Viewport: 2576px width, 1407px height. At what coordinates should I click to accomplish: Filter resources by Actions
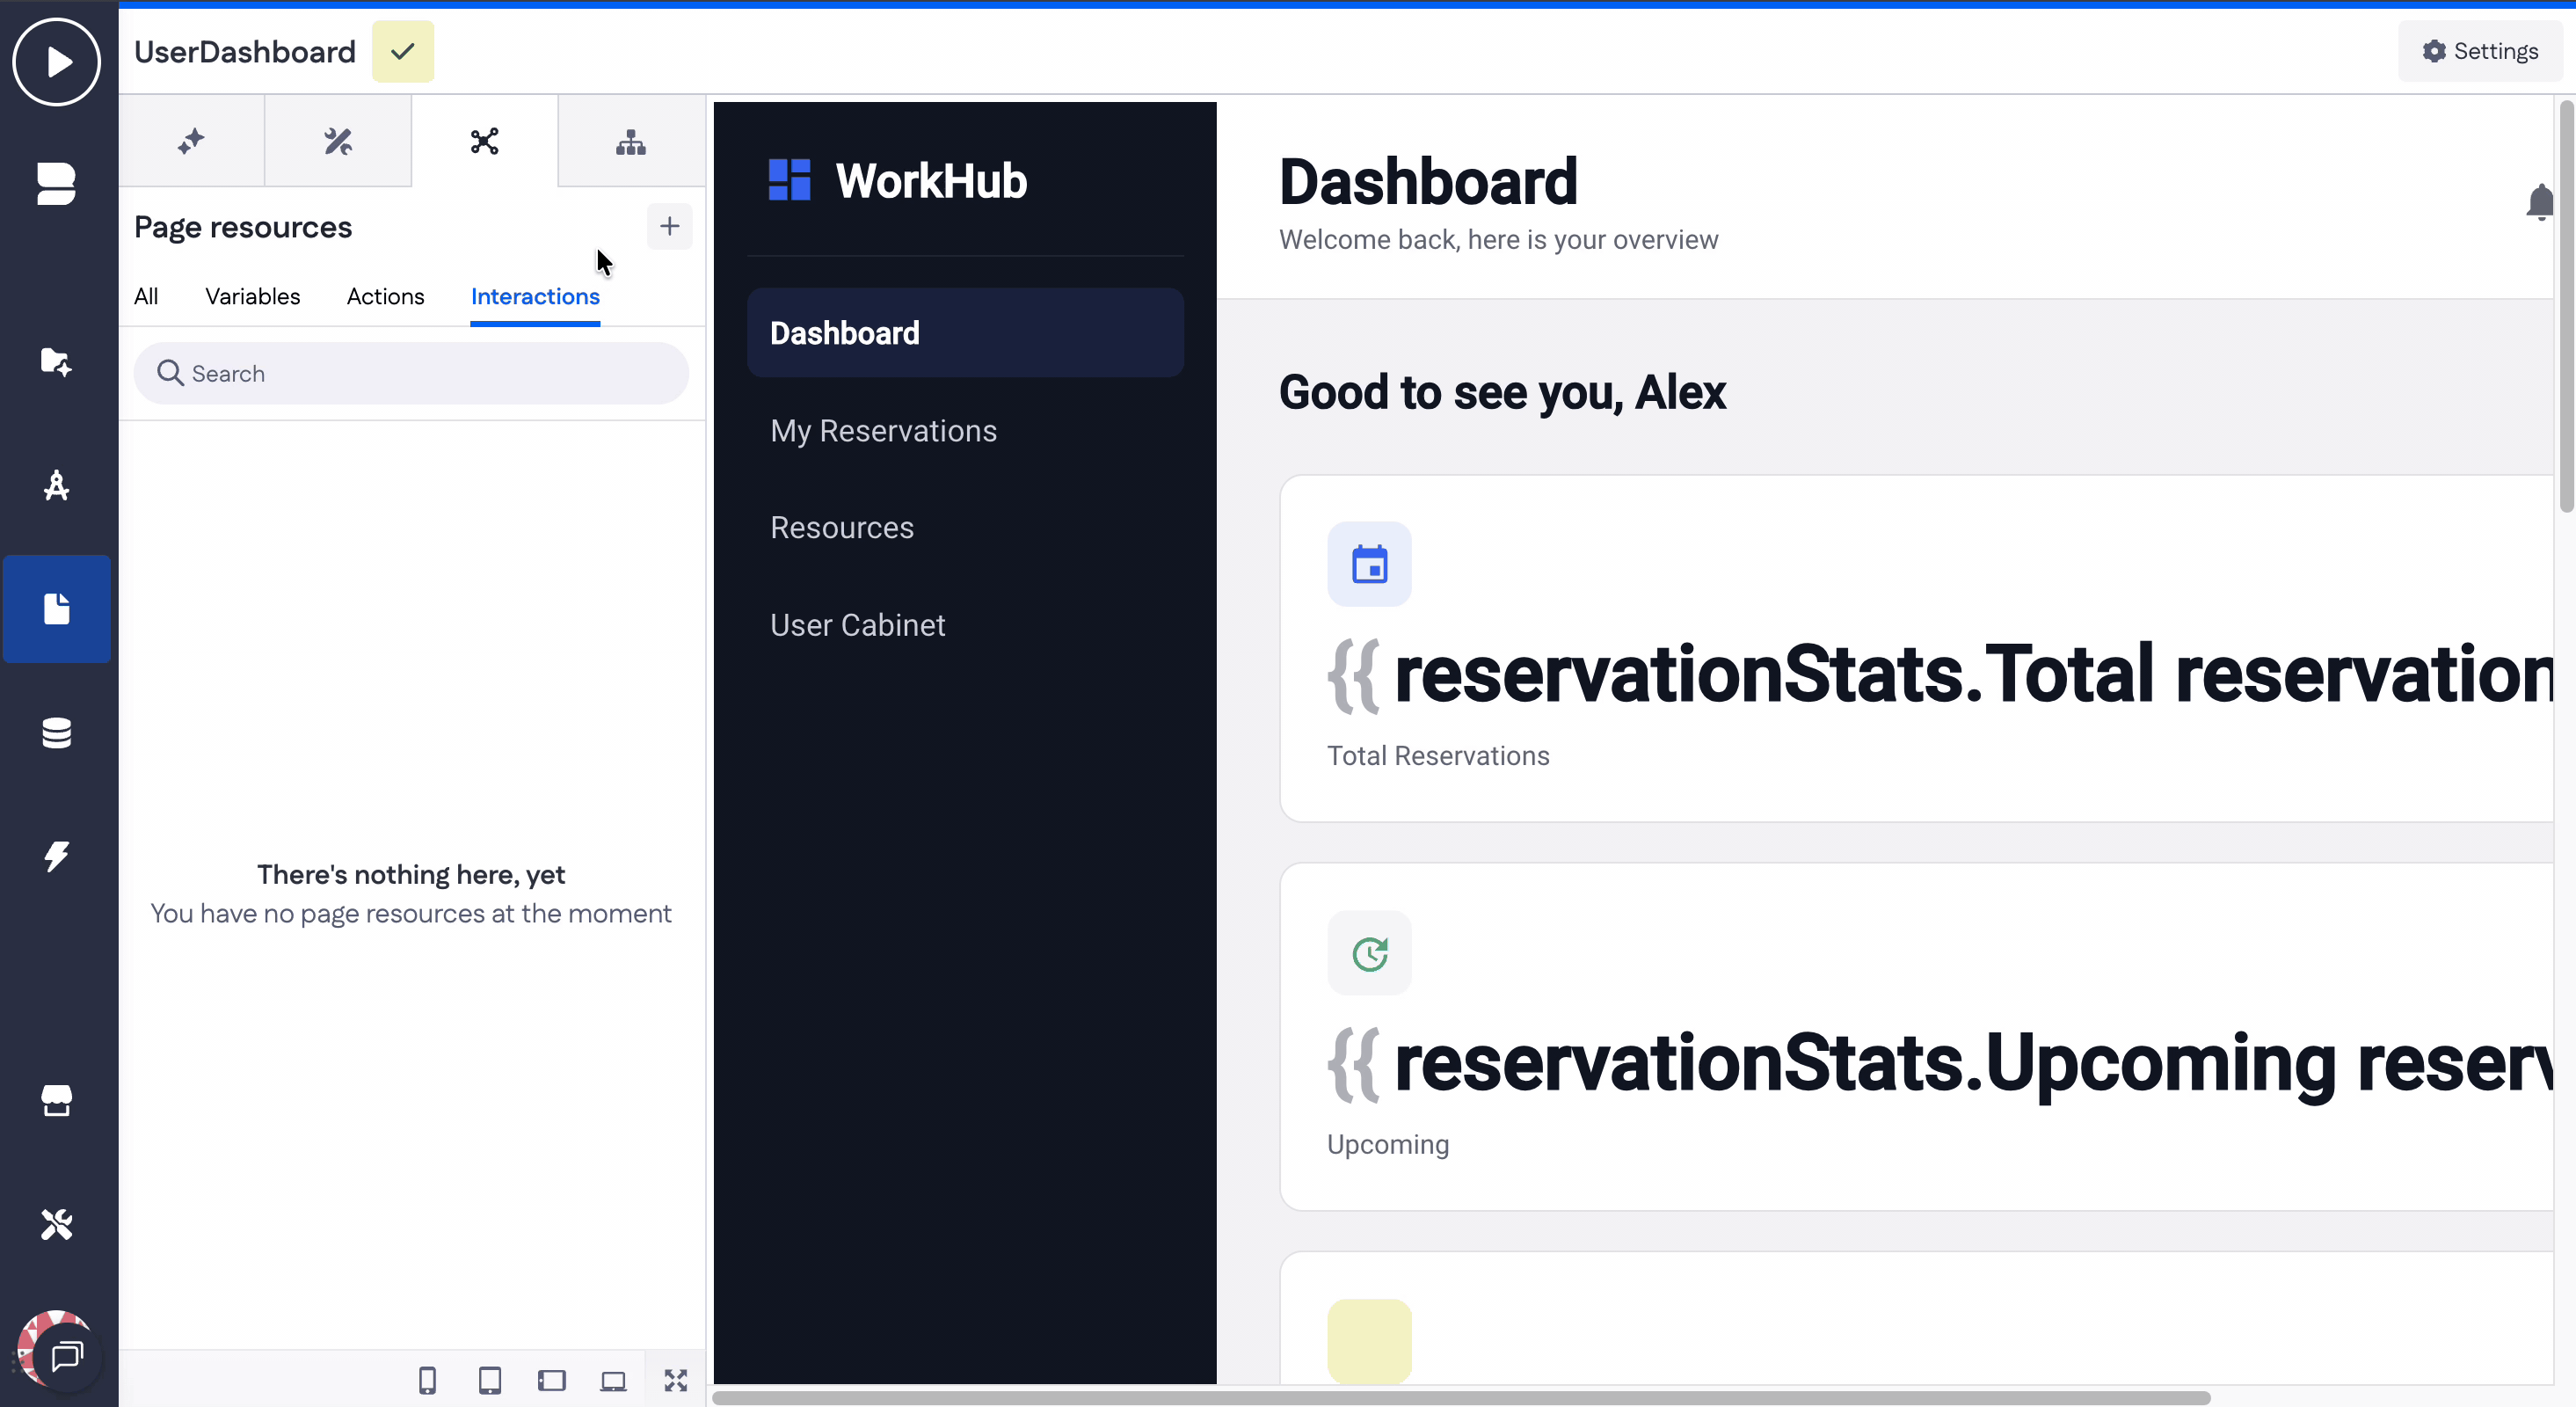385,296
